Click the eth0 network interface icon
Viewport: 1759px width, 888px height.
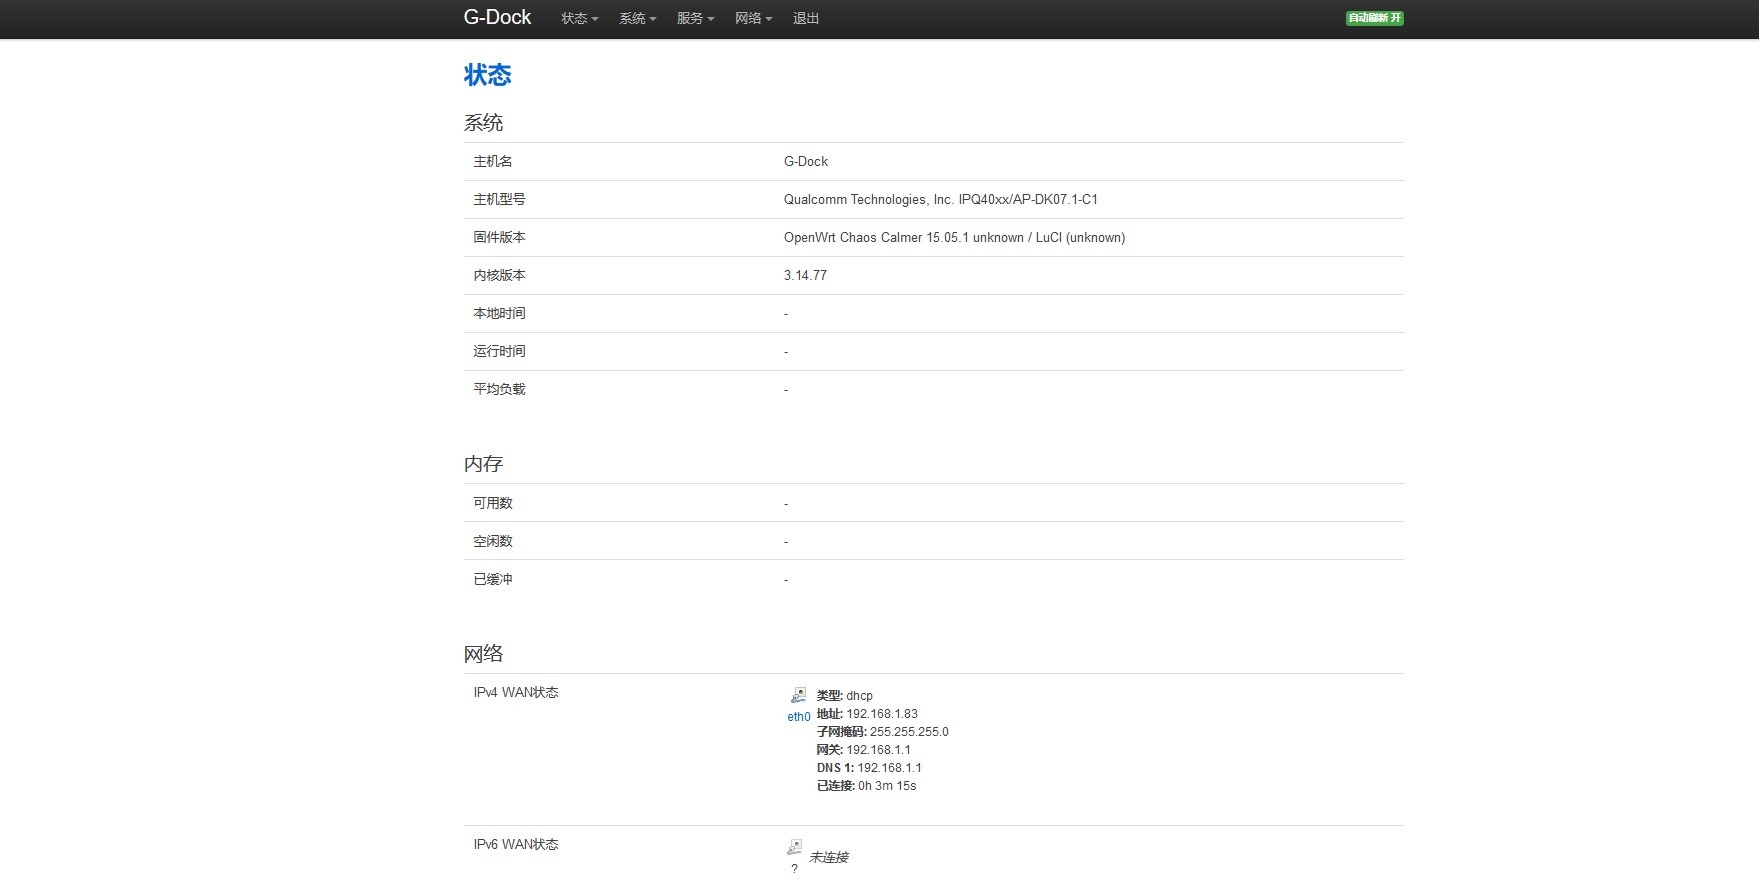coord(798,695)
